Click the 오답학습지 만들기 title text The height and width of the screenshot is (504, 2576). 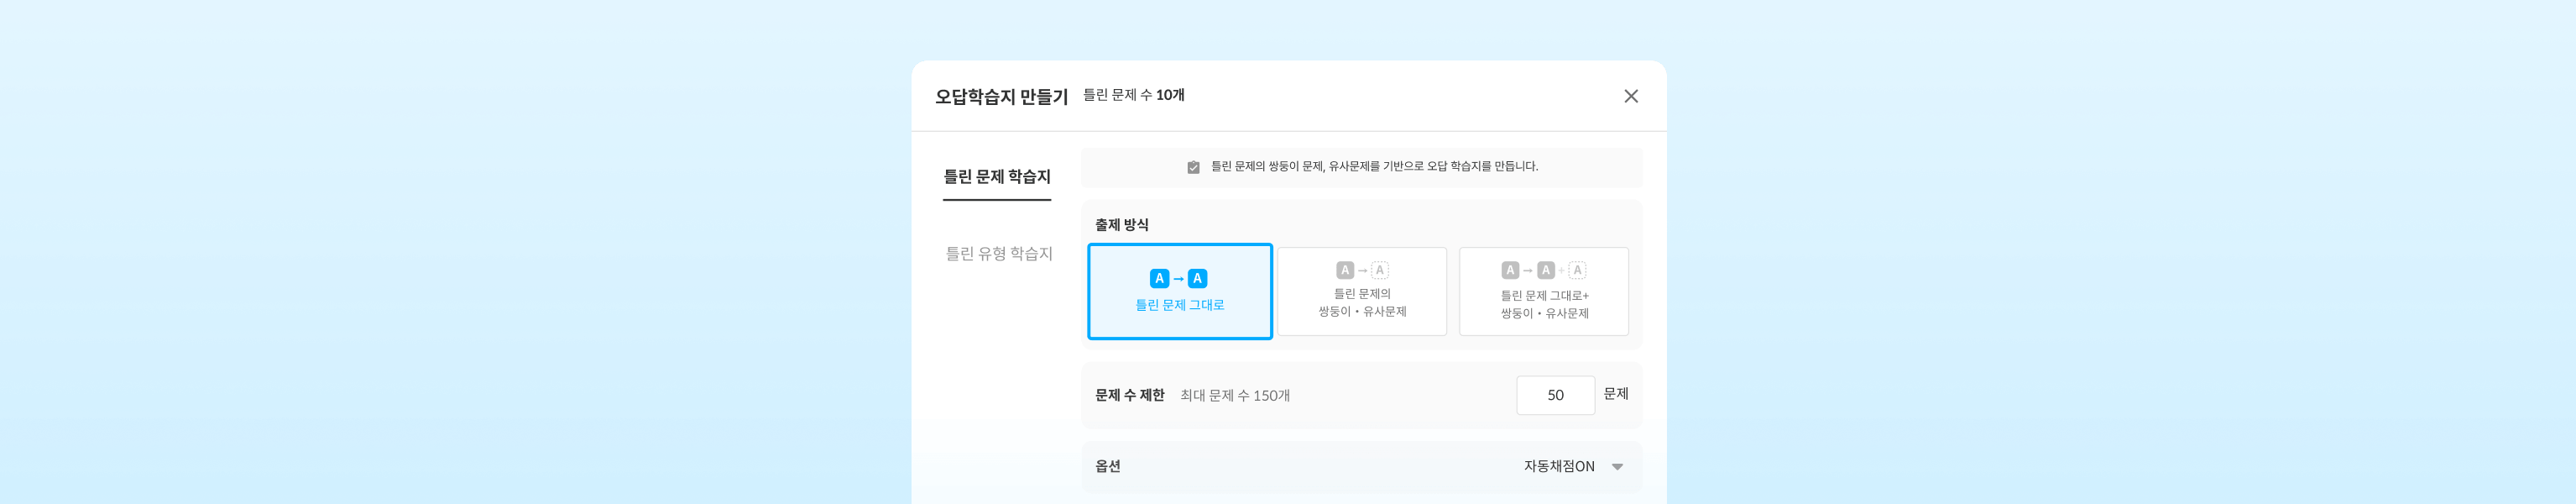coord(1000,97)
